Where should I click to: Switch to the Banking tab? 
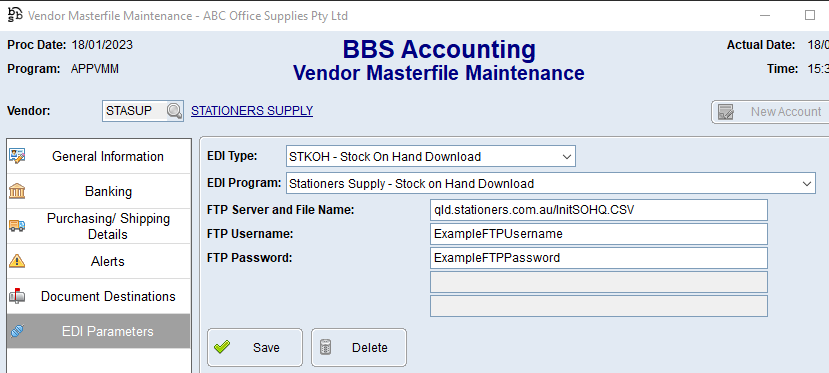99,191
